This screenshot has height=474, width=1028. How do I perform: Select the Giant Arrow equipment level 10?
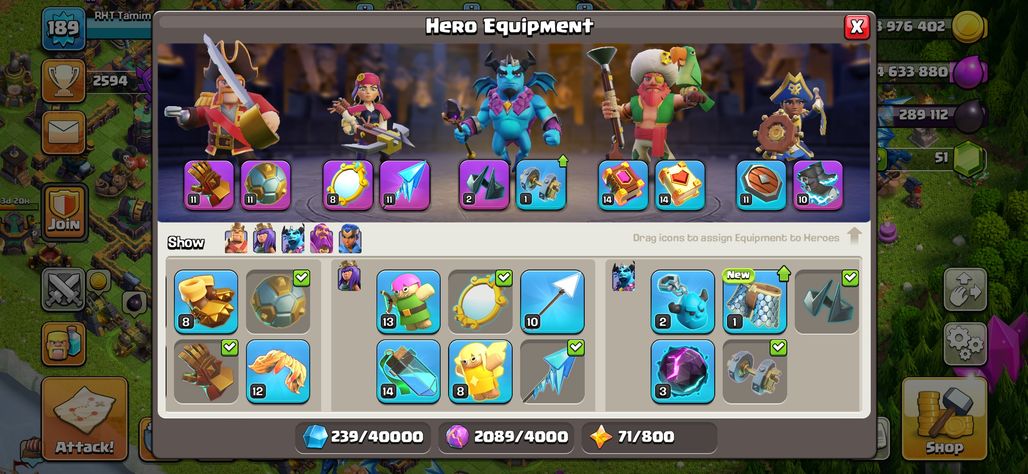pos(551,302)
